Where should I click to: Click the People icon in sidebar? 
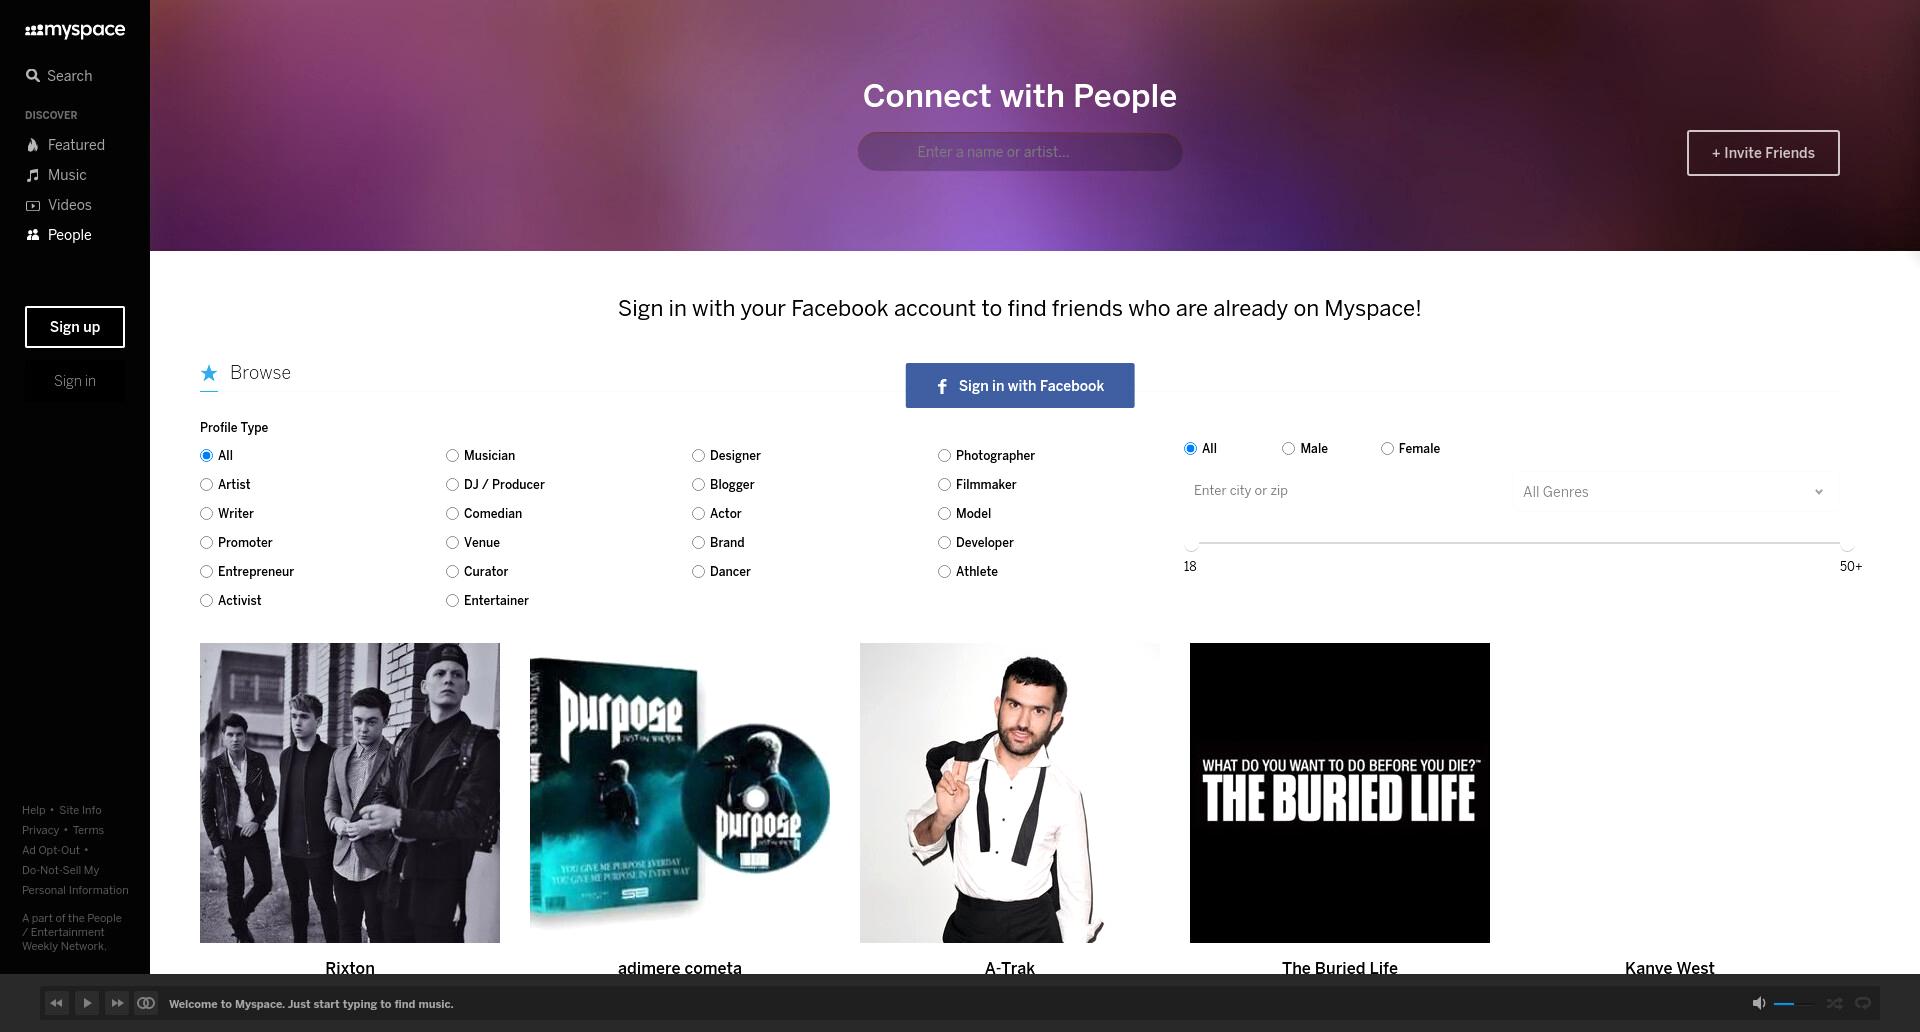pos(33,235)
